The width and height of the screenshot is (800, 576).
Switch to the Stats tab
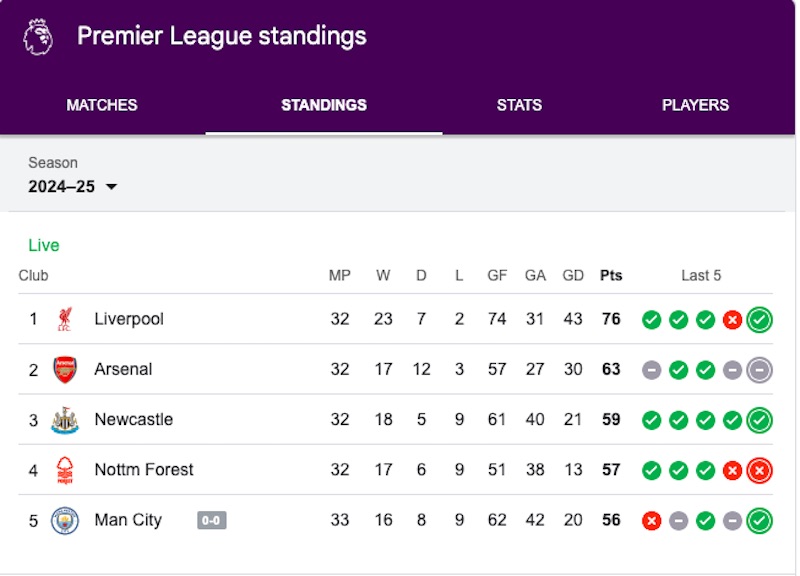[519, 105]
